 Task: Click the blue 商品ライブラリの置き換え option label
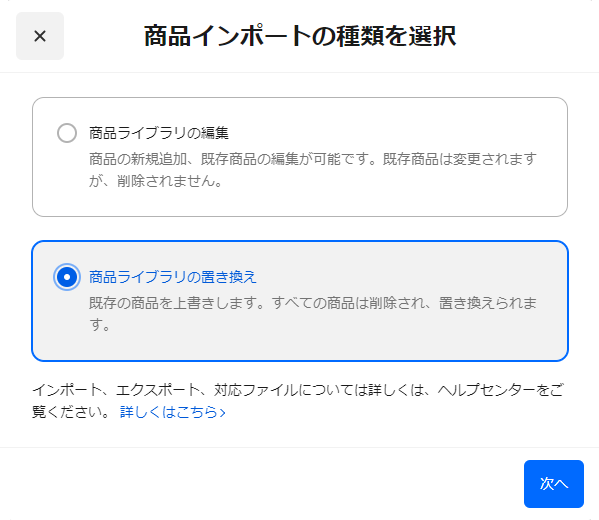point(173,277)
